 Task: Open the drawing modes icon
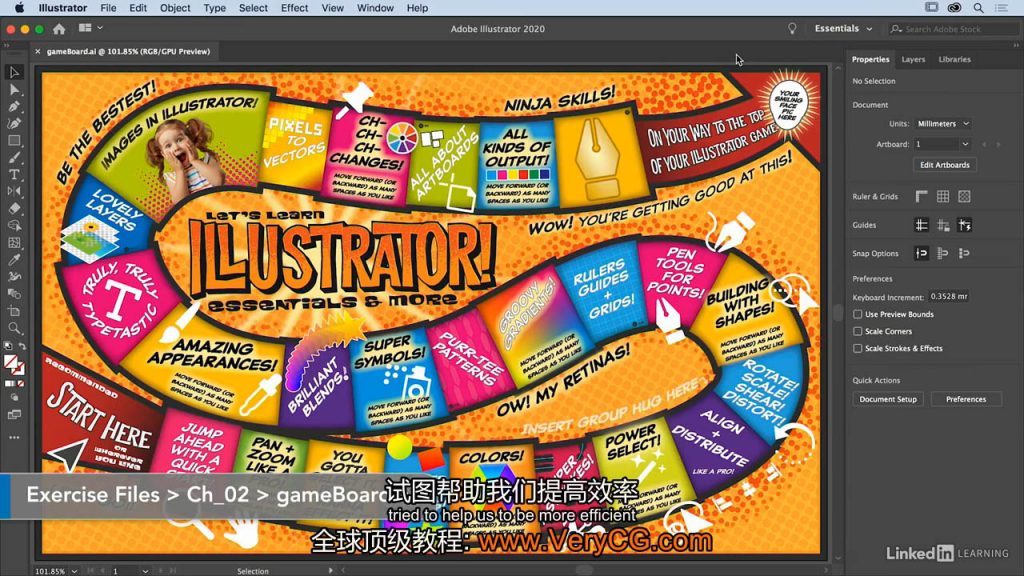click(x=14, y=397)
